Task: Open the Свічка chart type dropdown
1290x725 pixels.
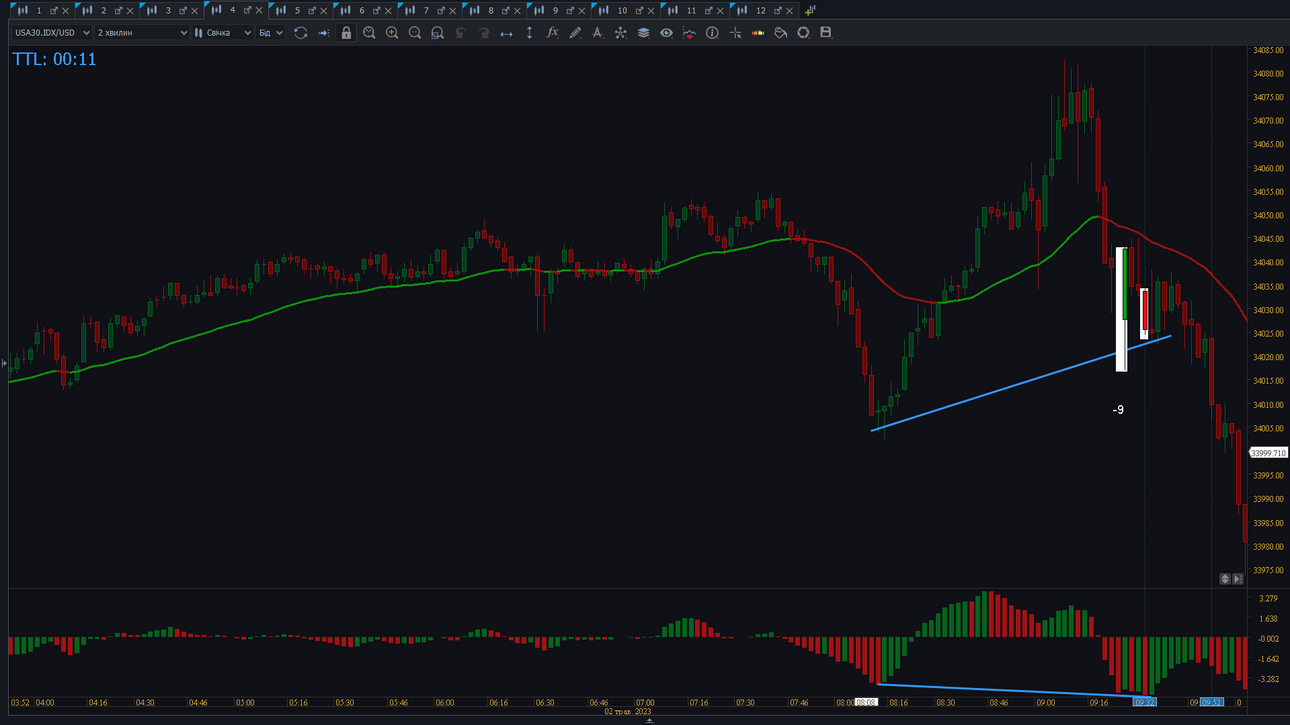Action: [x=223, y=33]
